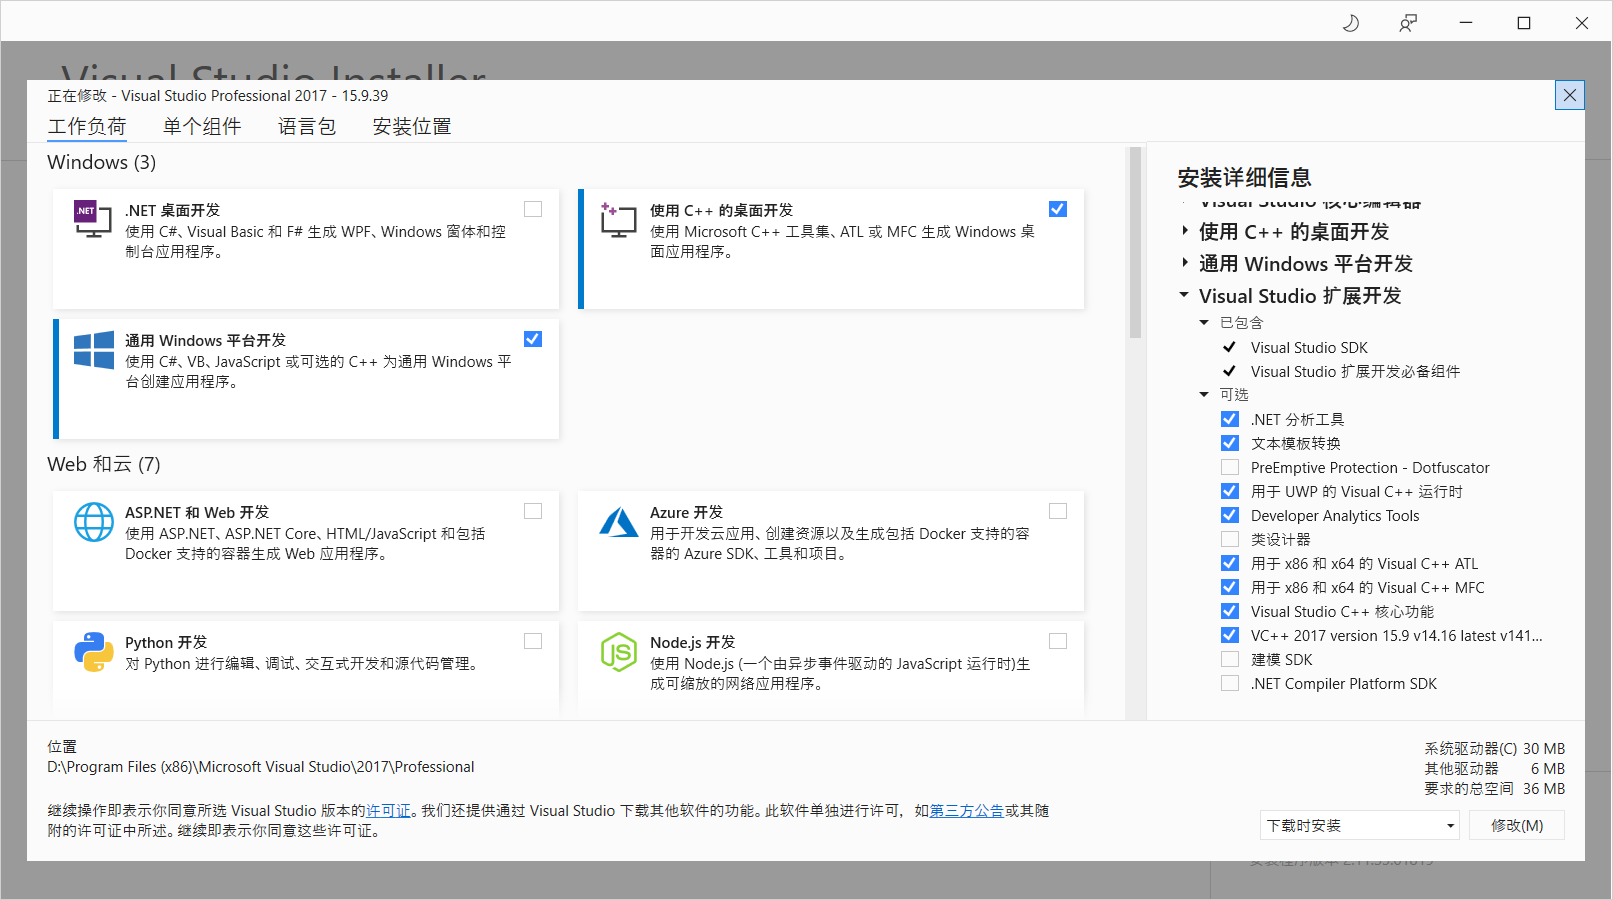Image resolution: width=1613 pixels, height=900 pixels.
Task: Click the Python 开发 icon
Action: (x=94, y=652)
